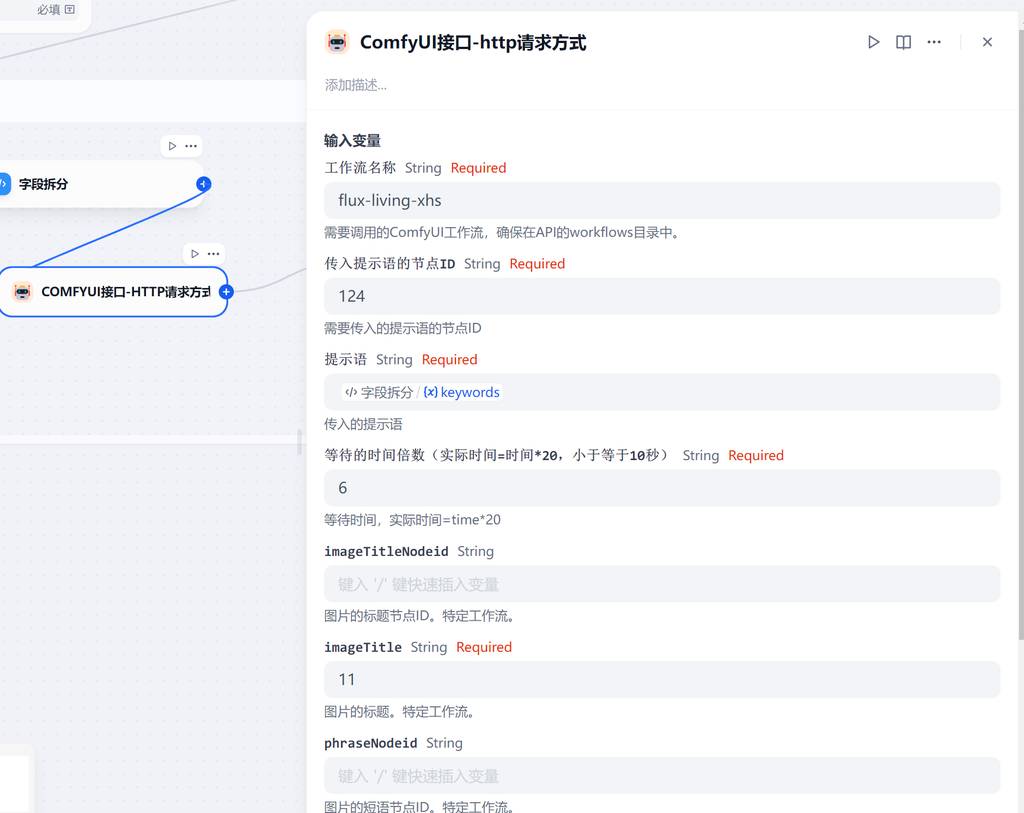This screenshot has width=1024, height=813.
Task: Run the ComfyUI node from panel header
Action: (x=873, y=42)
